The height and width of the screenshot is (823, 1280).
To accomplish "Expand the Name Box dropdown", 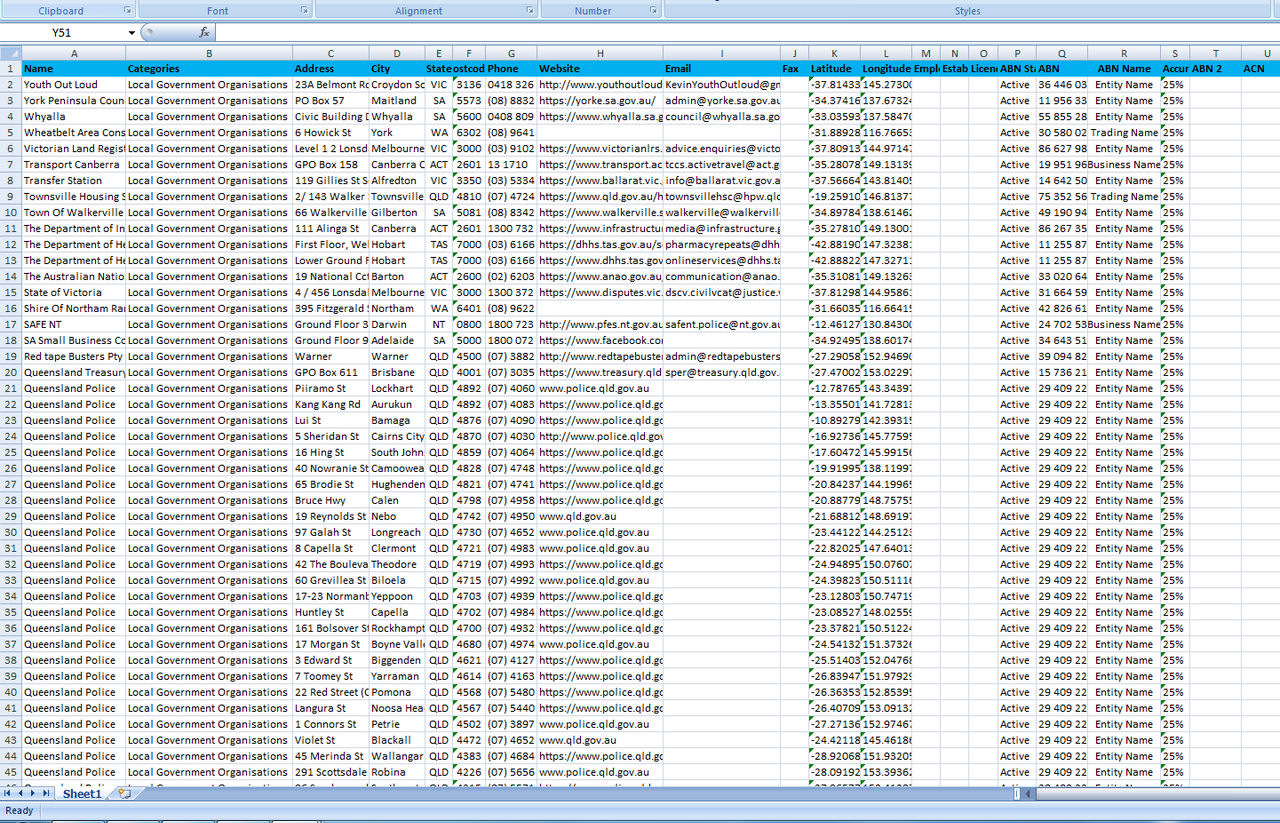I will tap(131, 33).
